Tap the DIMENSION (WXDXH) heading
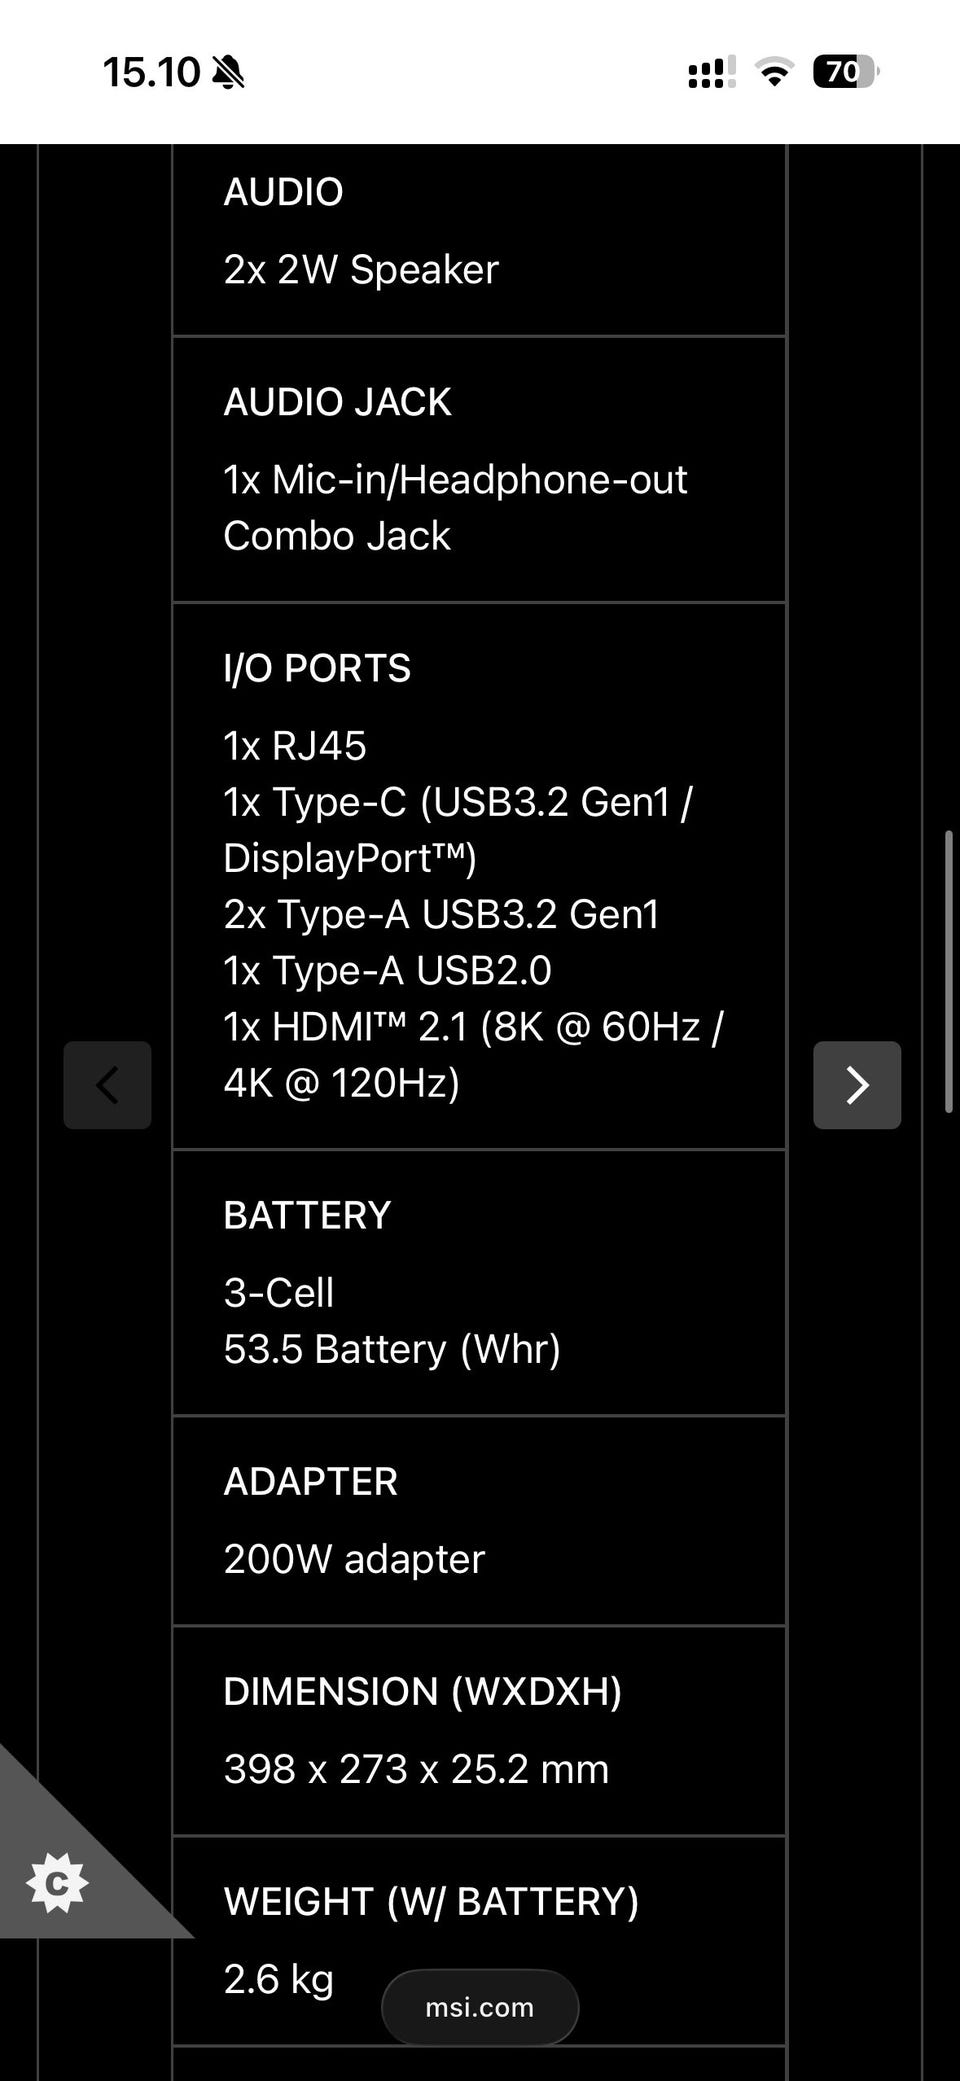The width and height of the screenshot is (960, 2081). click(x=422, y=1691)
